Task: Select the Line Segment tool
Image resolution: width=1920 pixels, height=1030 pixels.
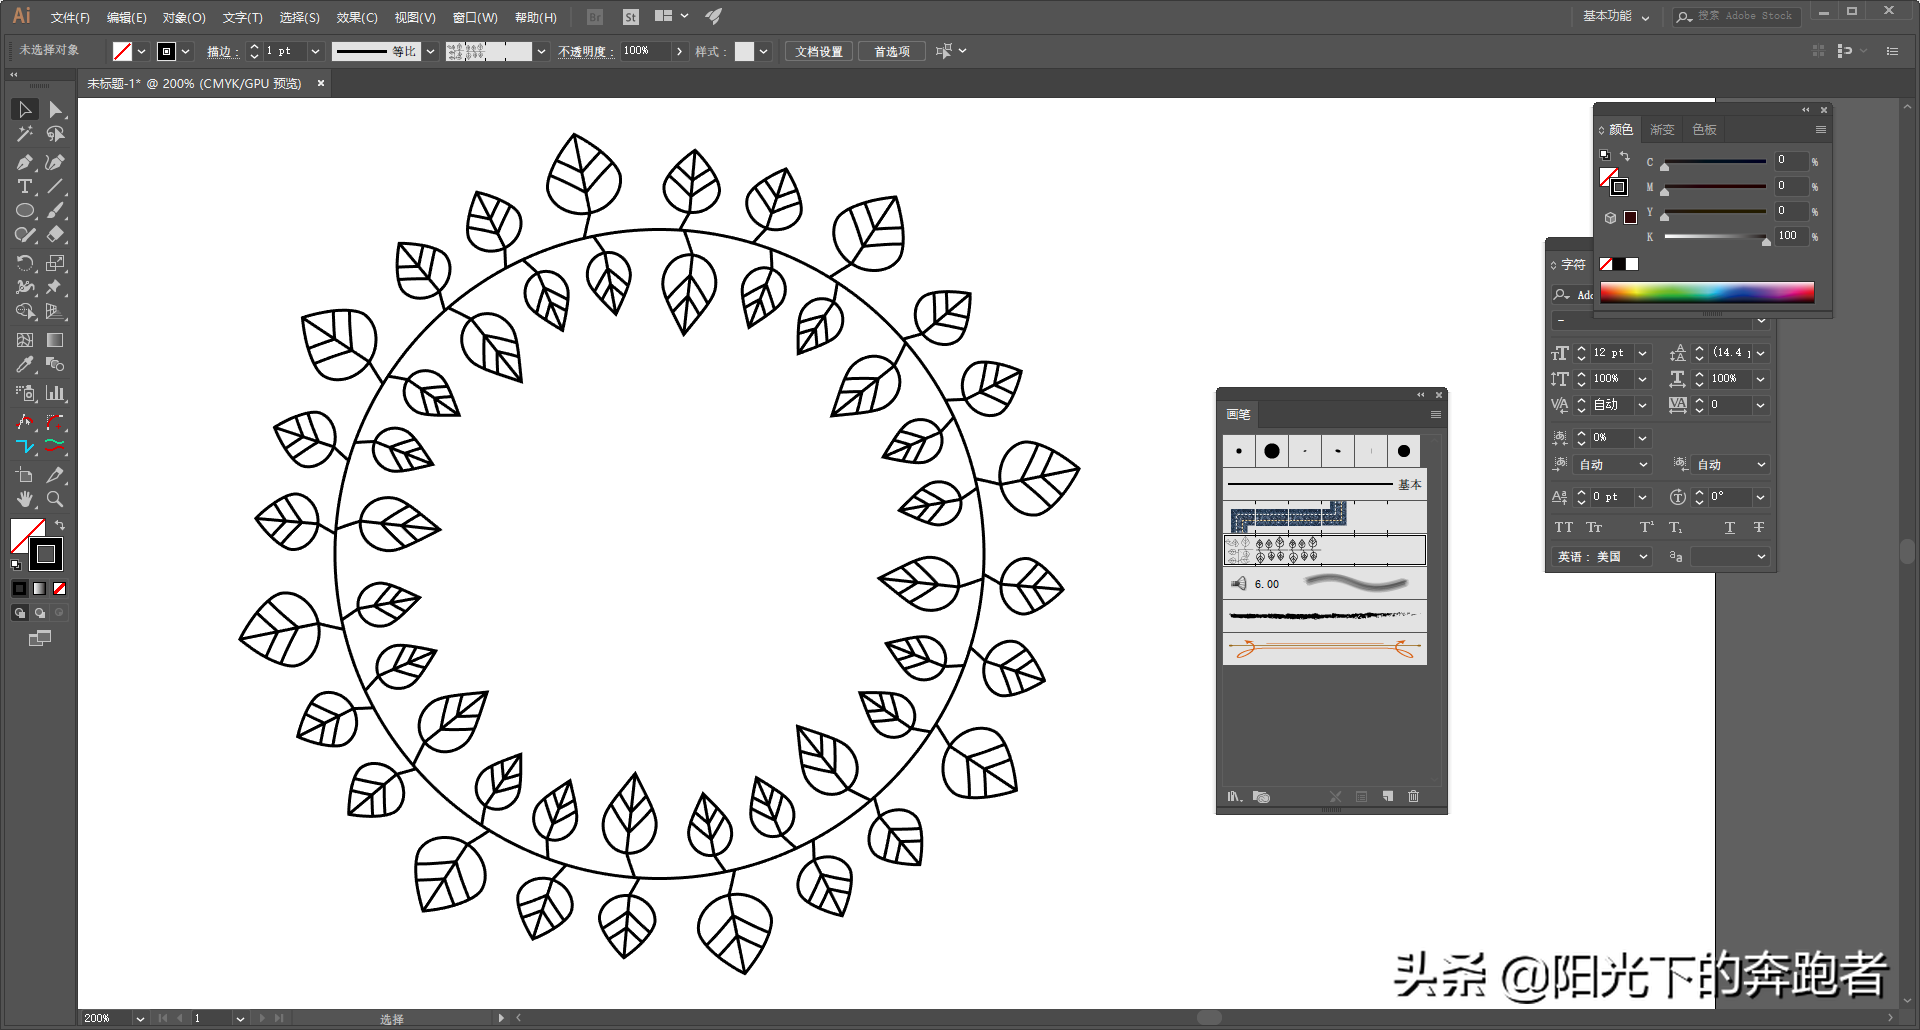Action: pos(56,186)
